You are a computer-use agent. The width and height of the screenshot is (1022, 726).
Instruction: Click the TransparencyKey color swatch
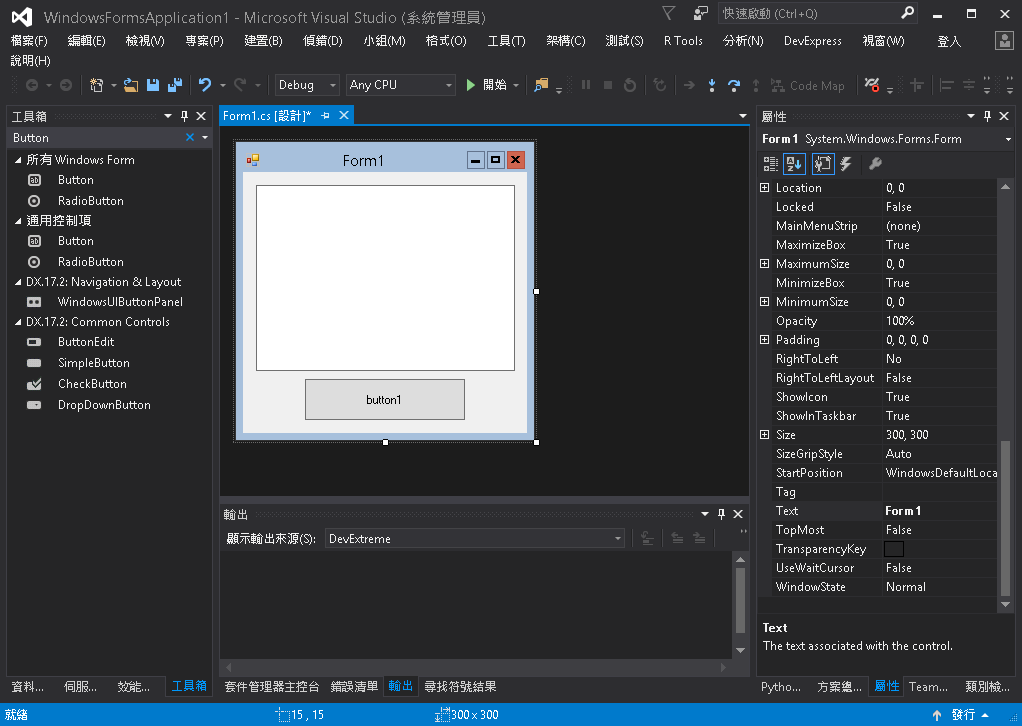893,549
